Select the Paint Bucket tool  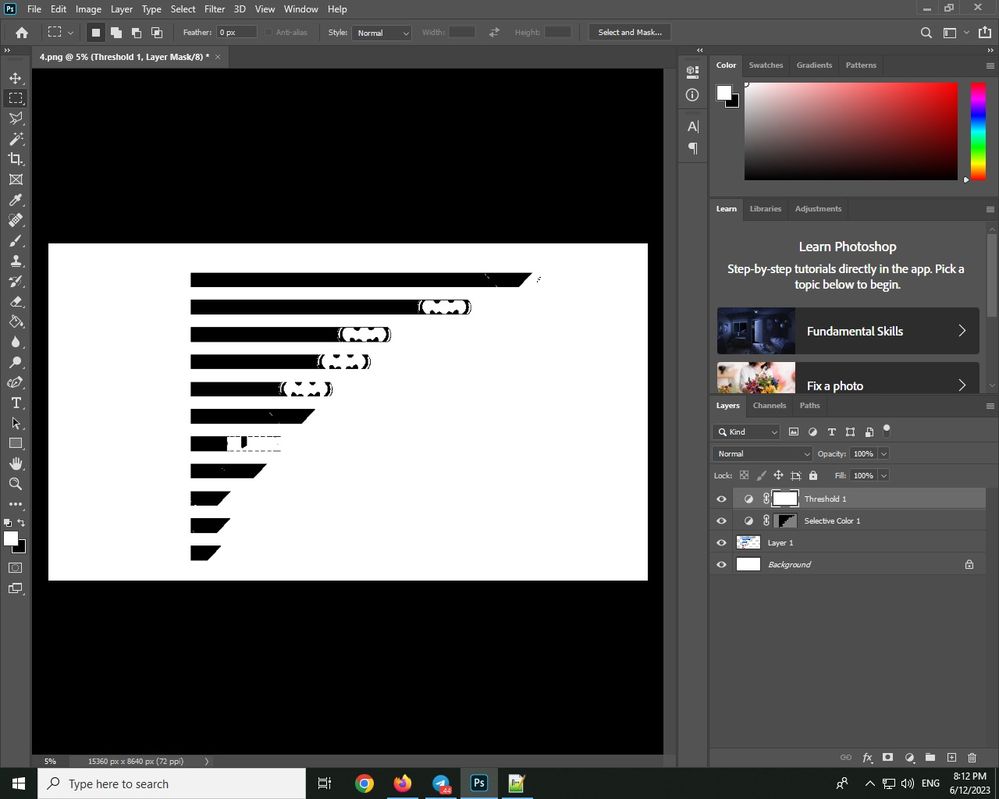(15, 322)
